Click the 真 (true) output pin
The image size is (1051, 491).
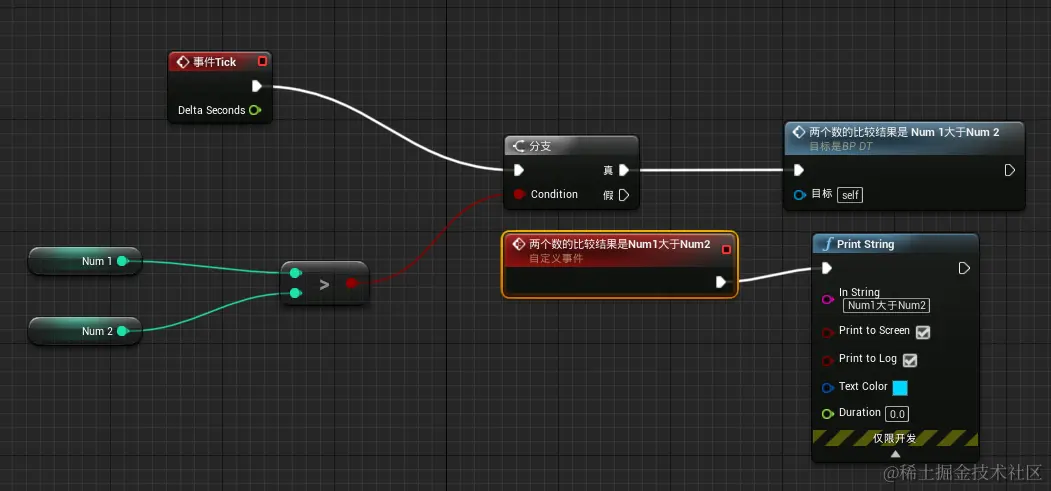pyautogui.click(x=624, y=170)
